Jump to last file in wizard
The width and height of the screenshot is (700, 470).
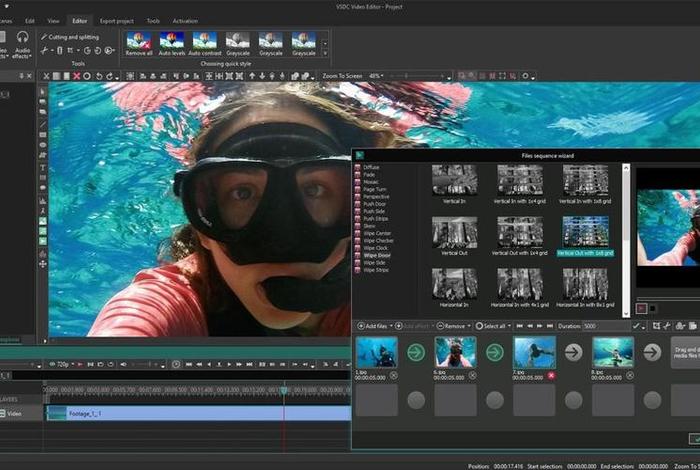550,326
